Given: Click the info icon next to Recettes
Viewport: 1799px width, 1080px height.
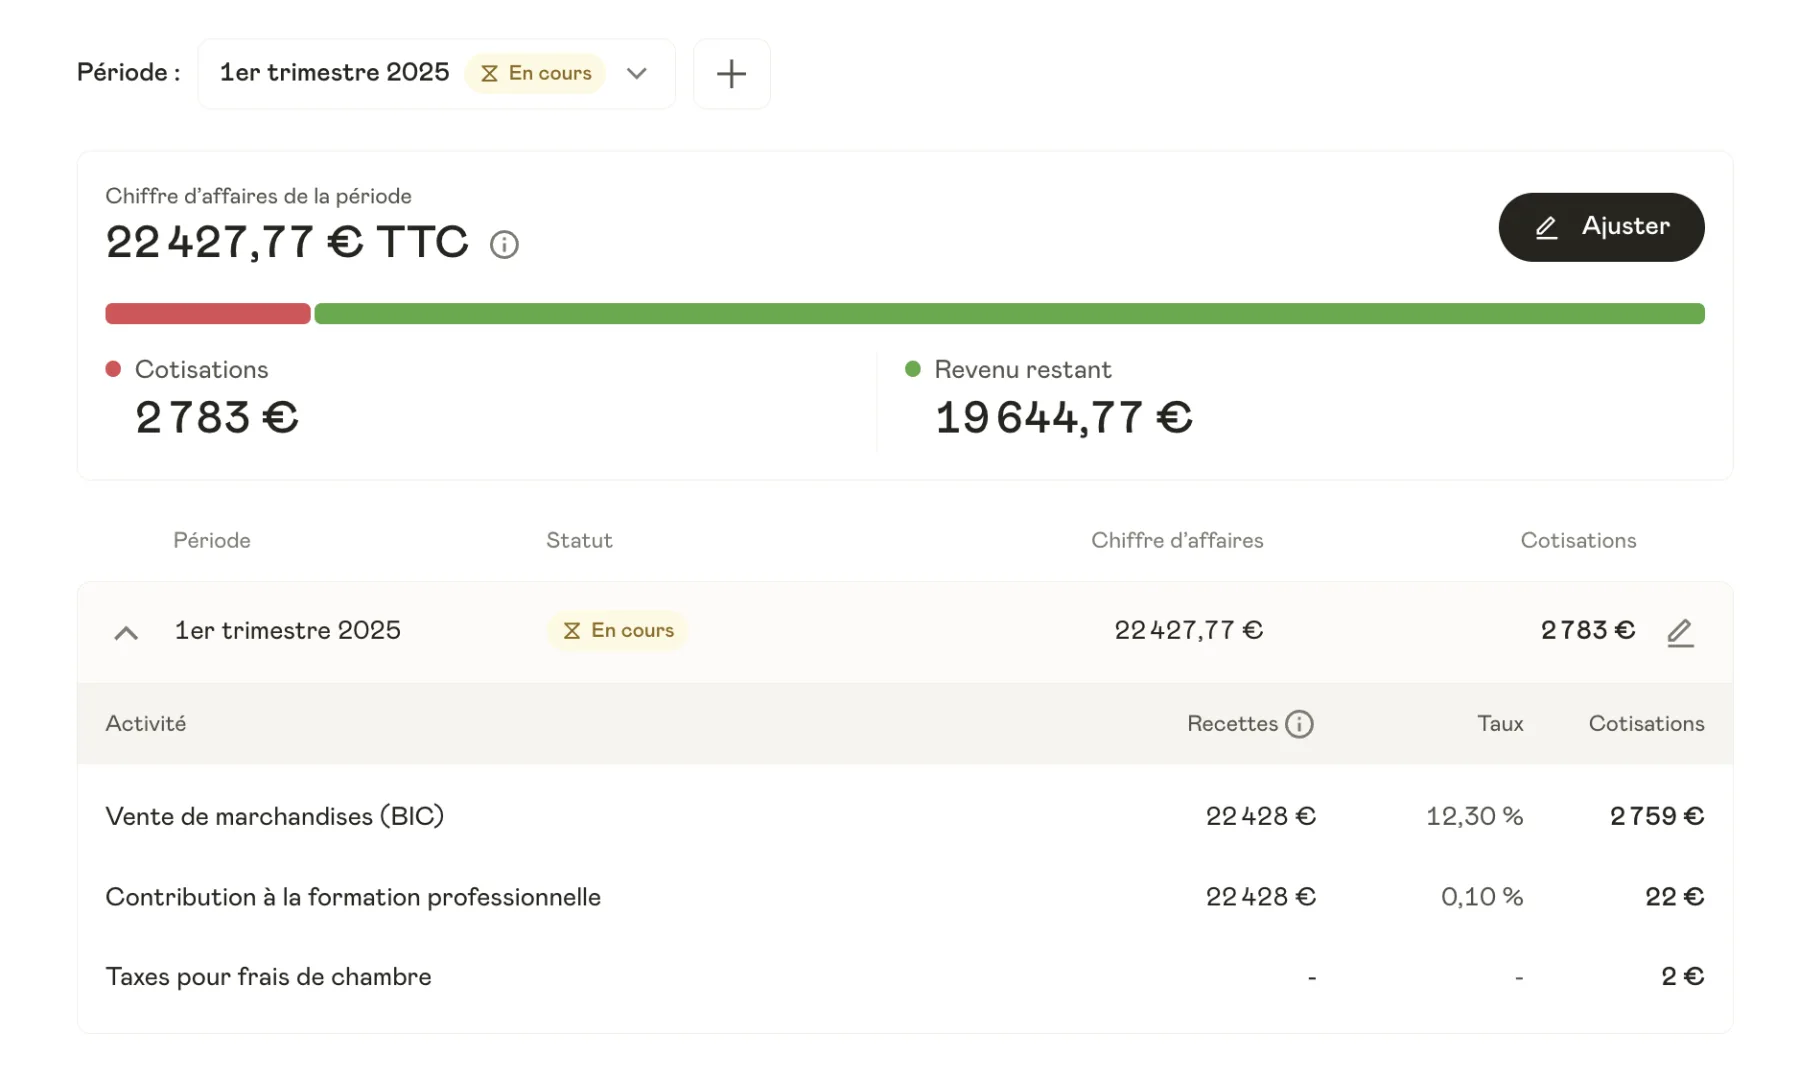Looking at the screenshot, I should tap(1299, 724).
